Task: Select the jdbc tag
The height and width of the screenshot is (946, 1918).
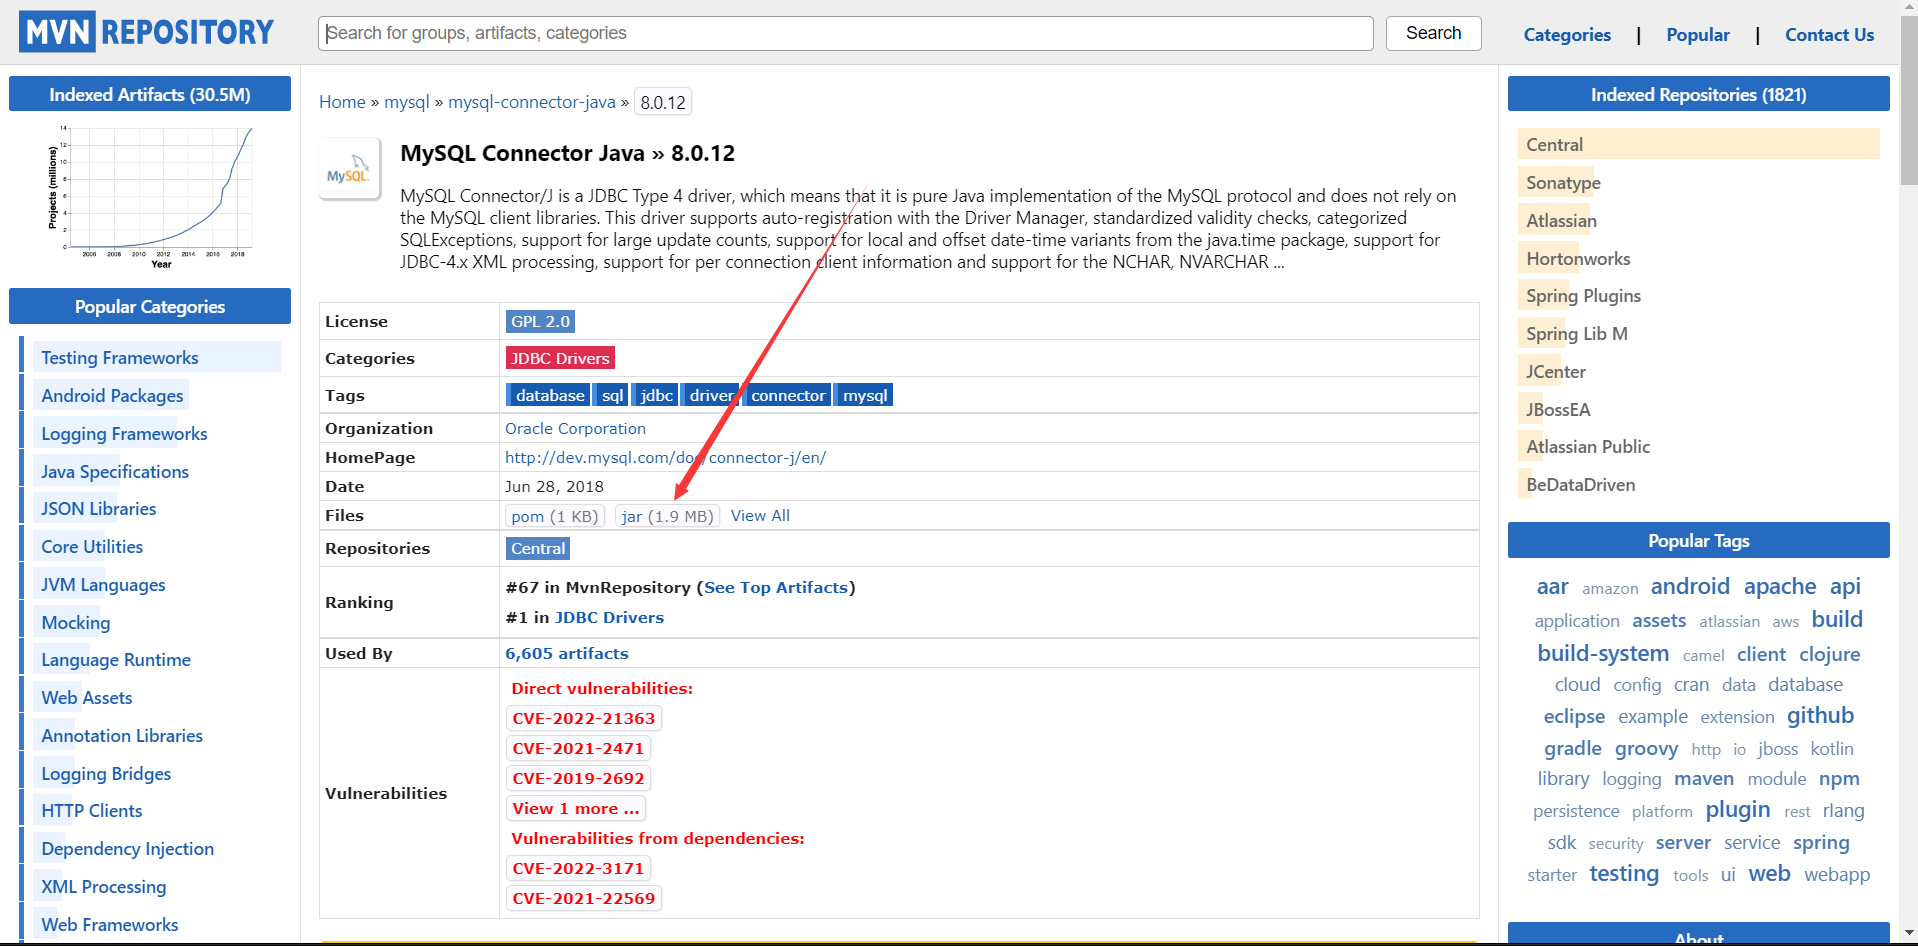Action: pyautogui.click(x=656, y=395)
